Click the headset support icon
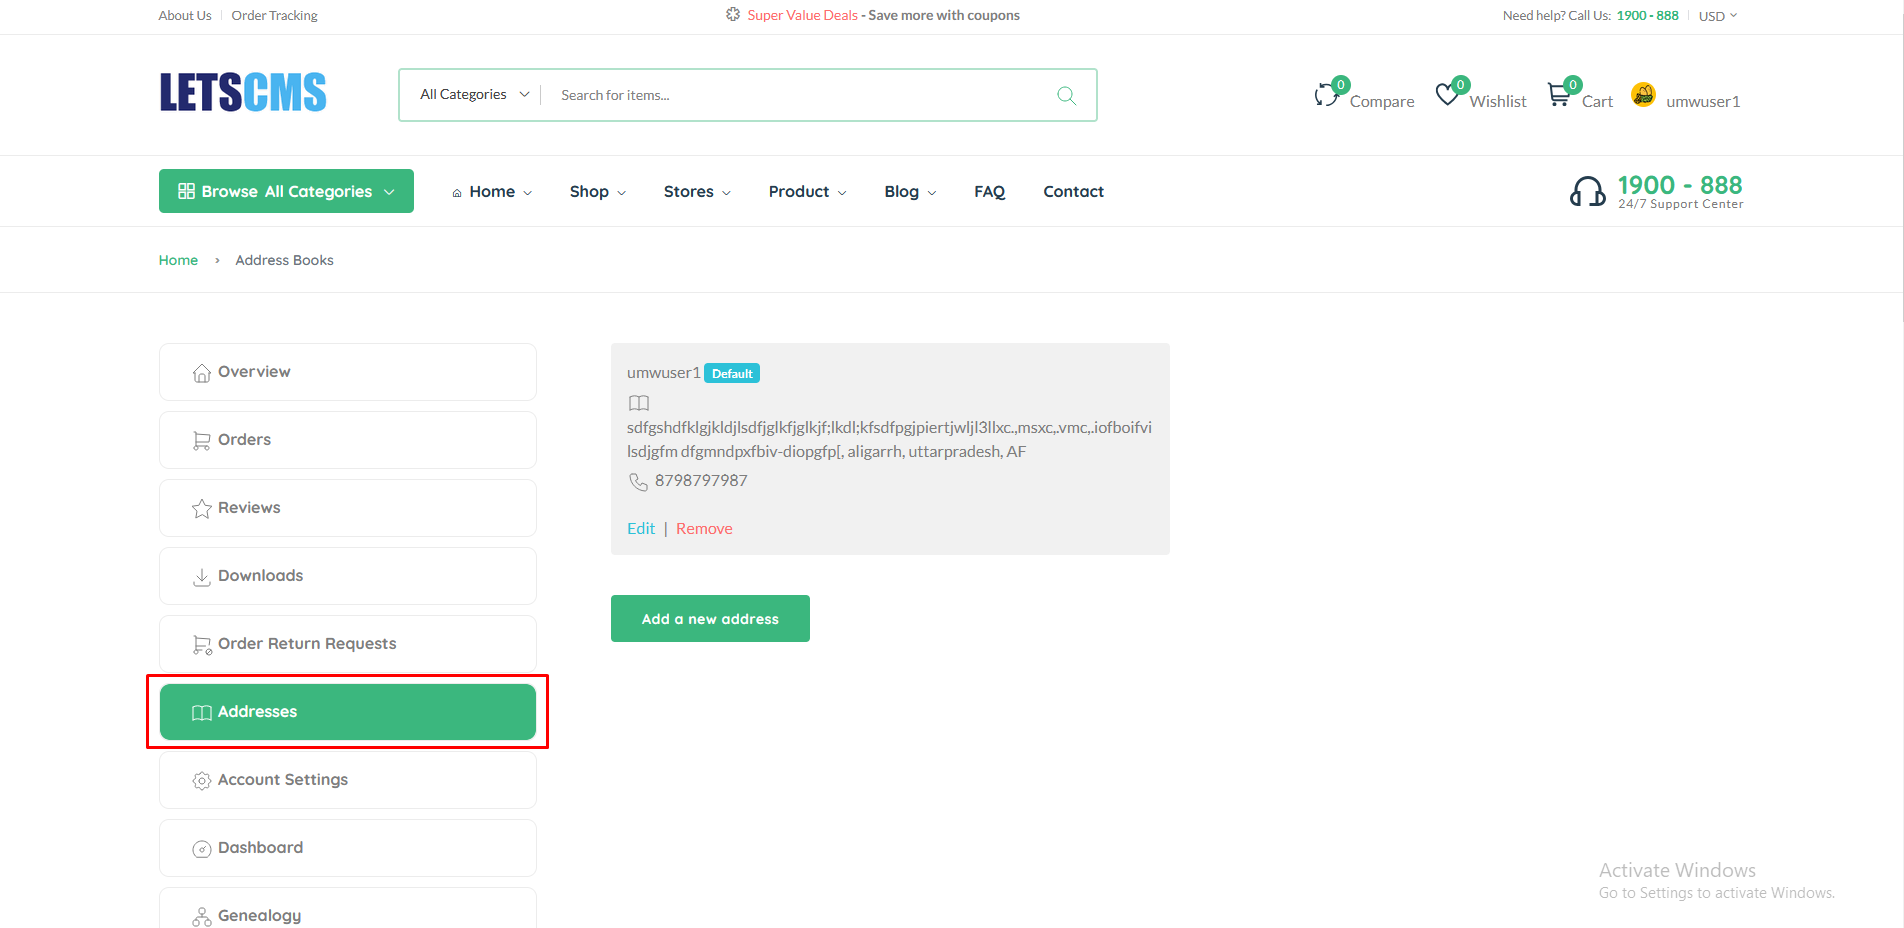 [1587, 191]
